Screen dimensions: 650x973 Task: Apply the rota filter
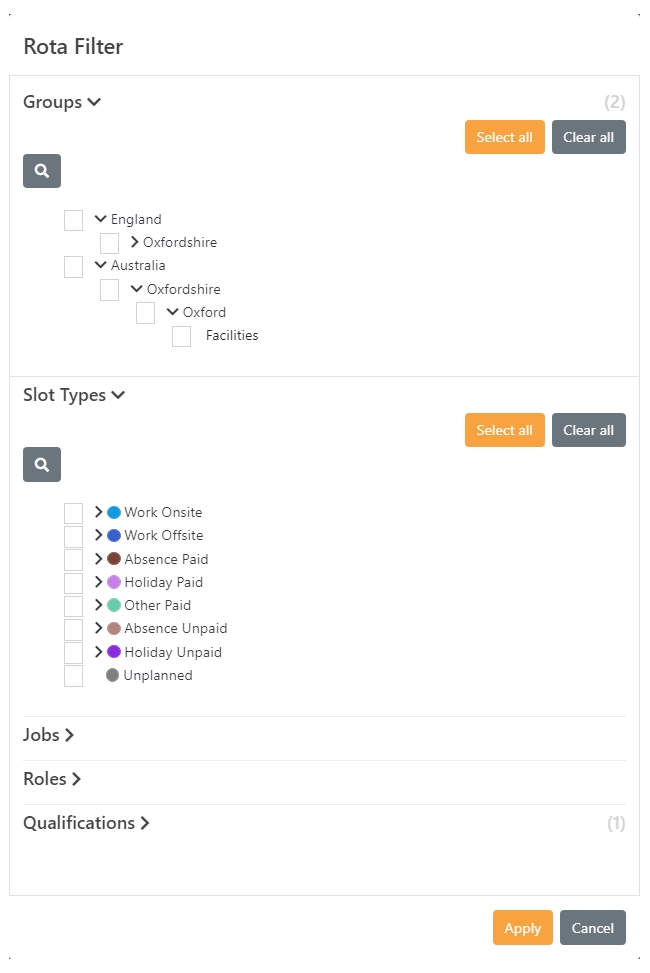click(x=523, y=928)
